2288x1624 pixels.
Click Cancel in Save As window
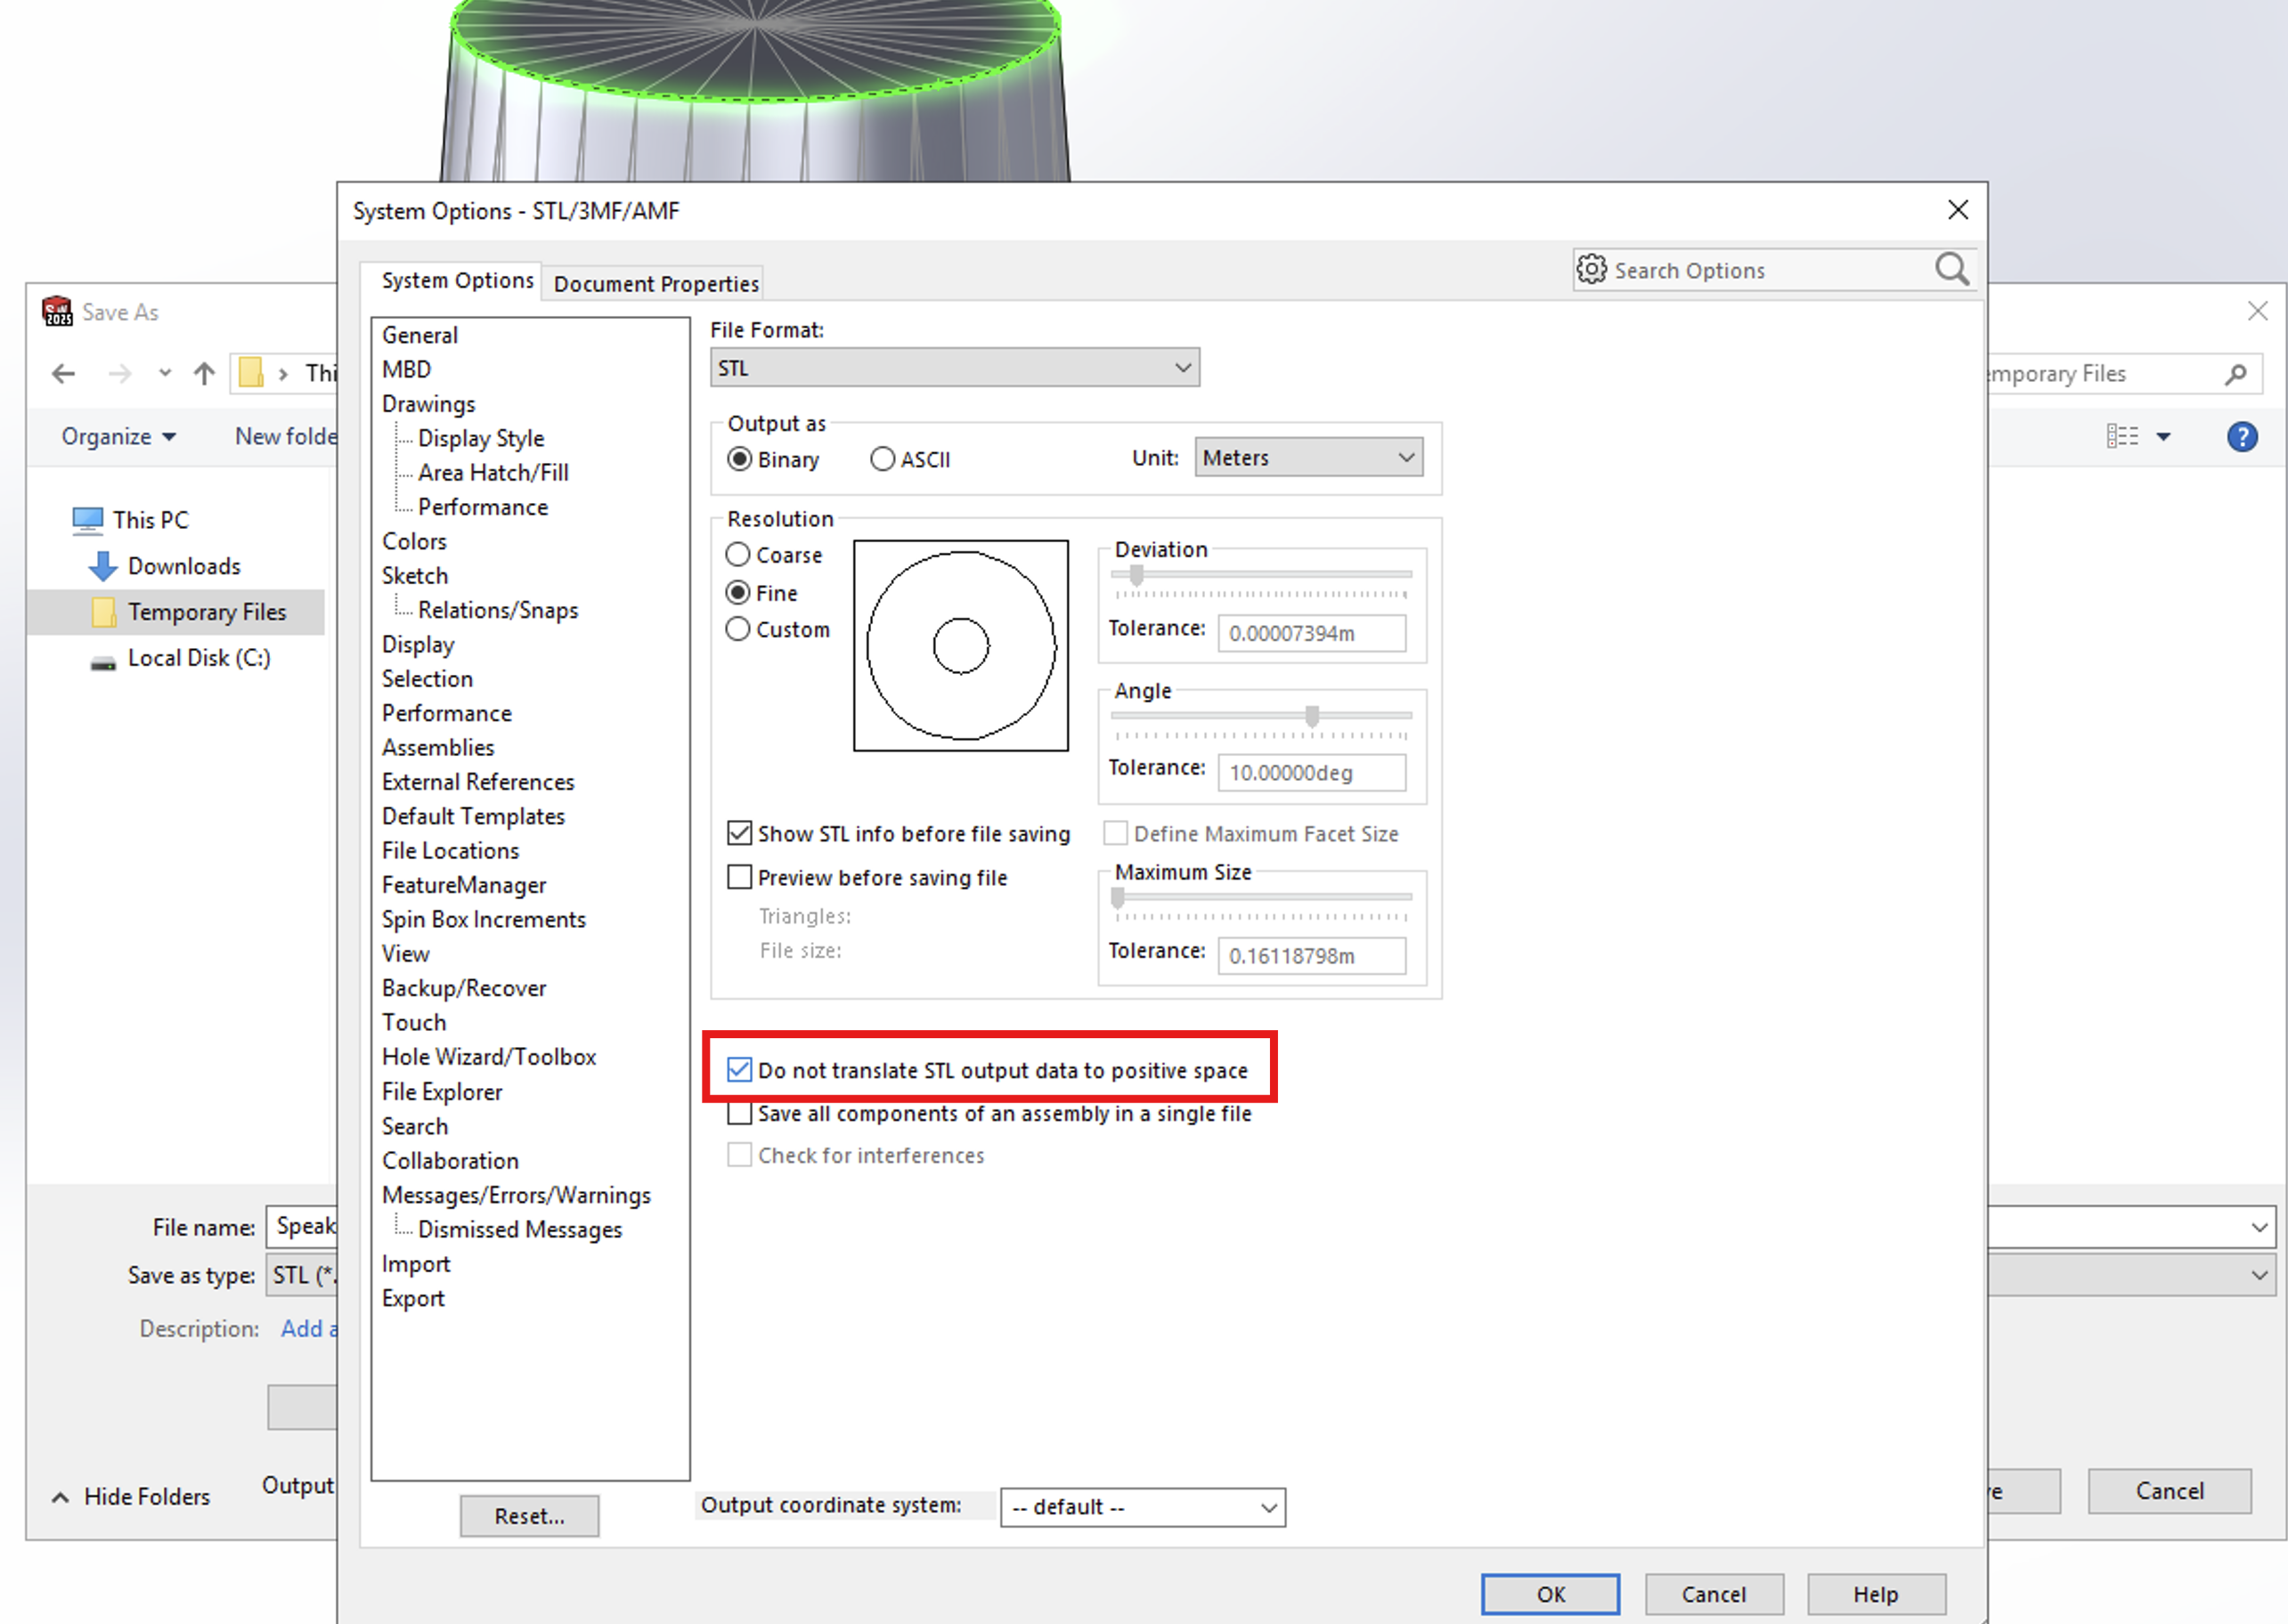coord(2170,1492)
